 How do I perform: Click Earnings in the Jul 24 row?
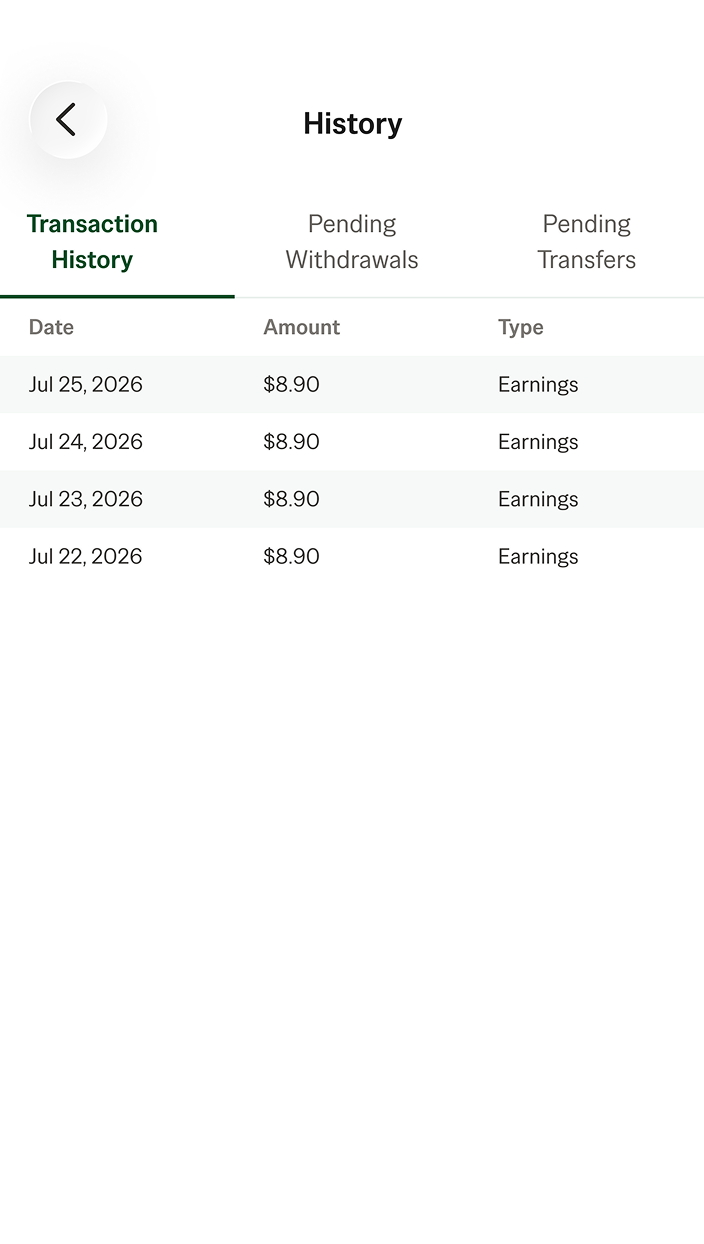[538, 442]
